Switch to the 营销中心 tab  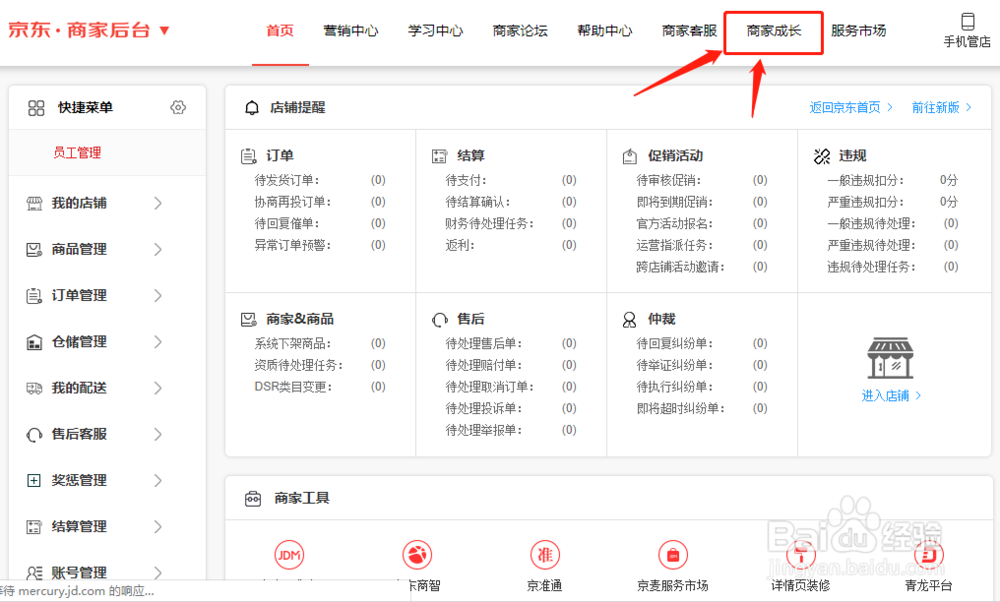coord(352,31)
